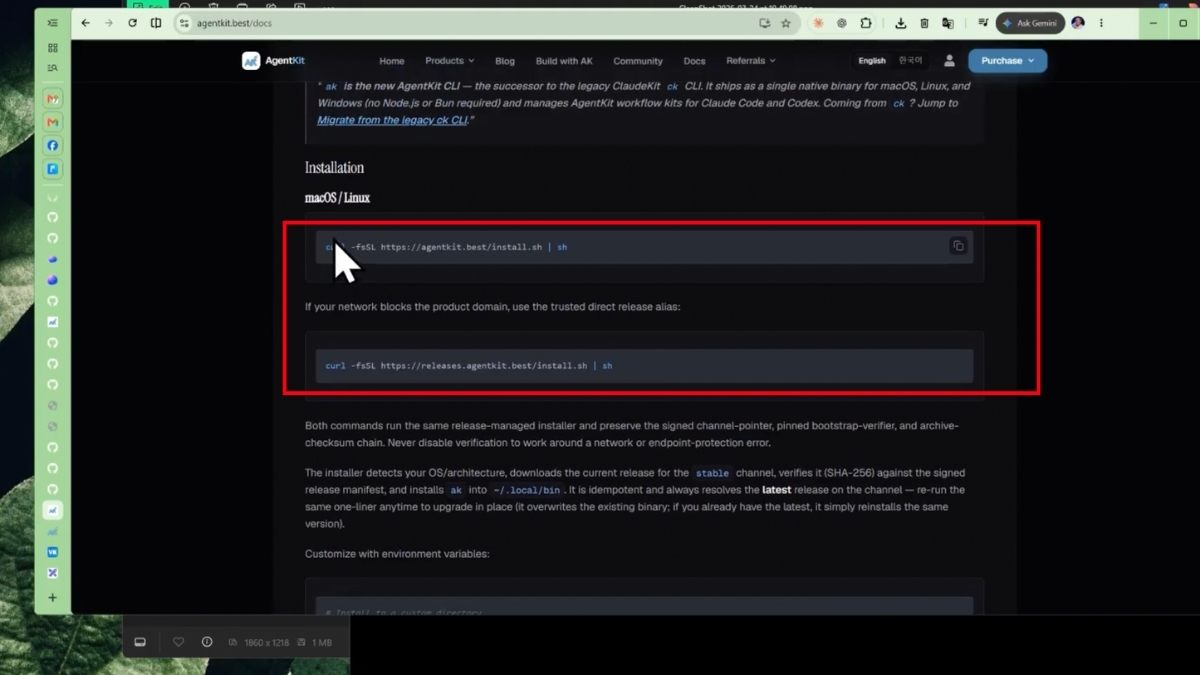
Task: Open the Docs nav item
Action: tap(694, 61)
